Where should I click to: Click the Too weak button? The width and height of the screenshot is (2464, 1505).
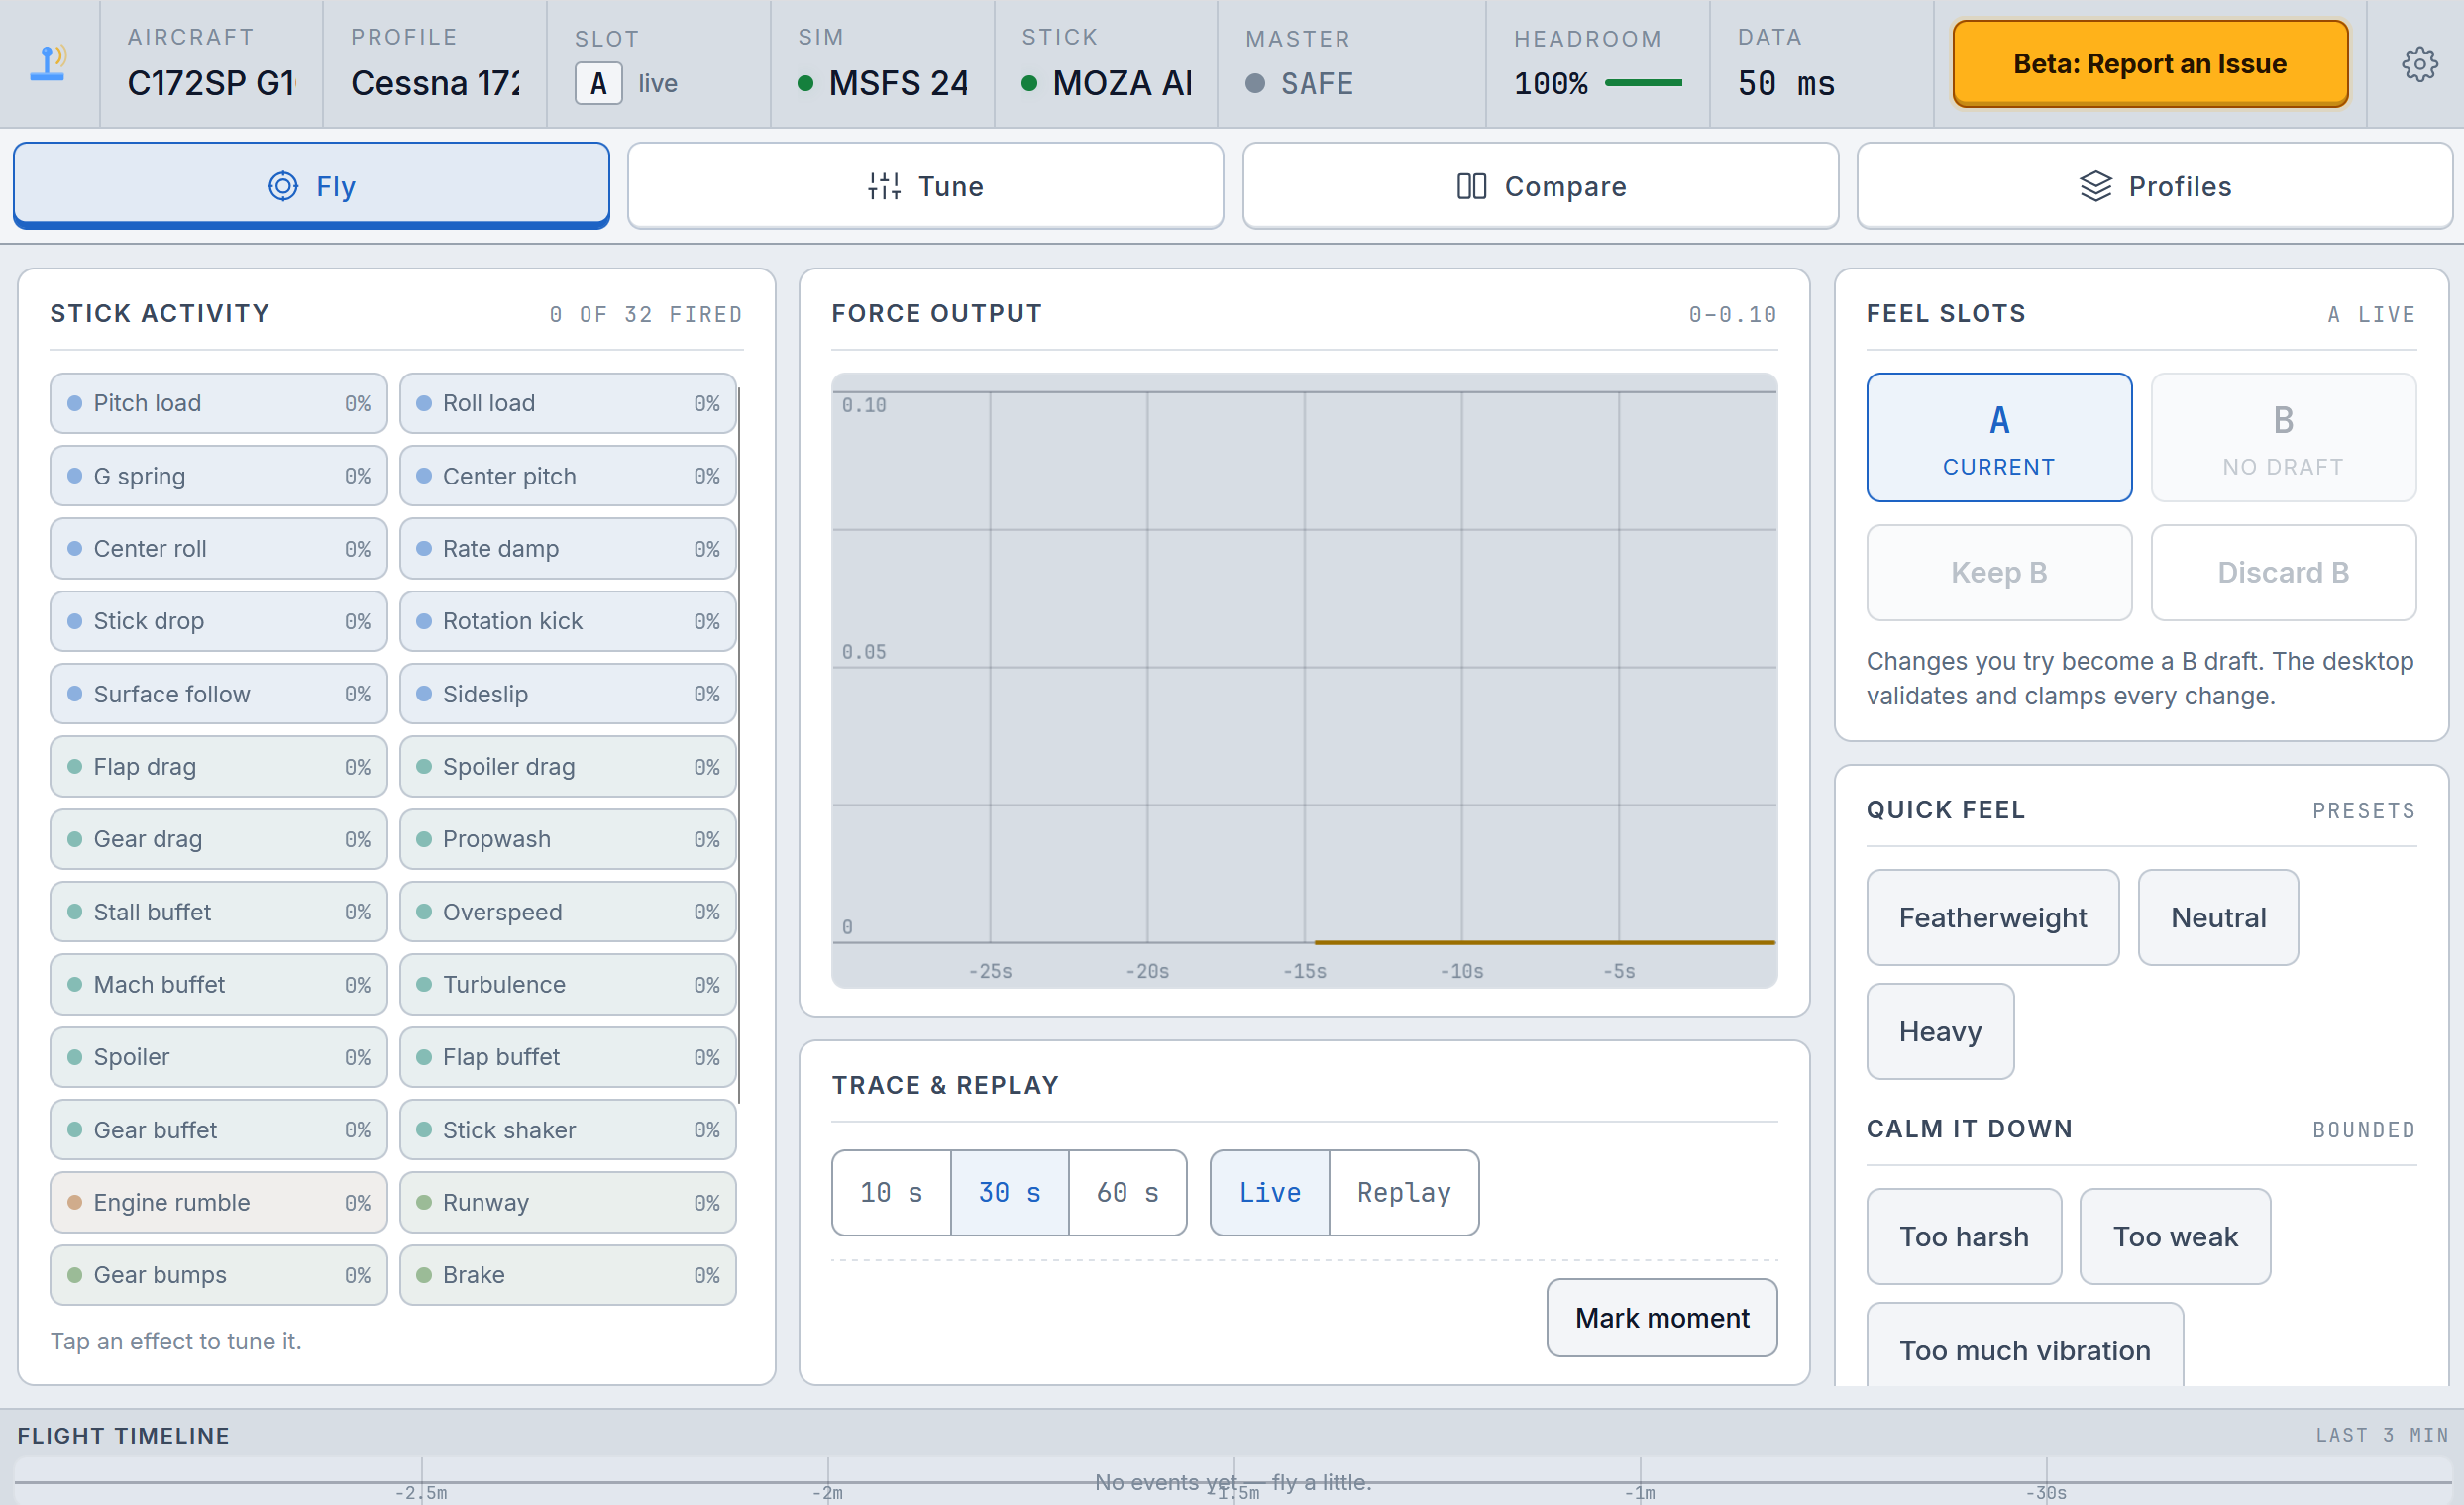coord(2175,1237)
